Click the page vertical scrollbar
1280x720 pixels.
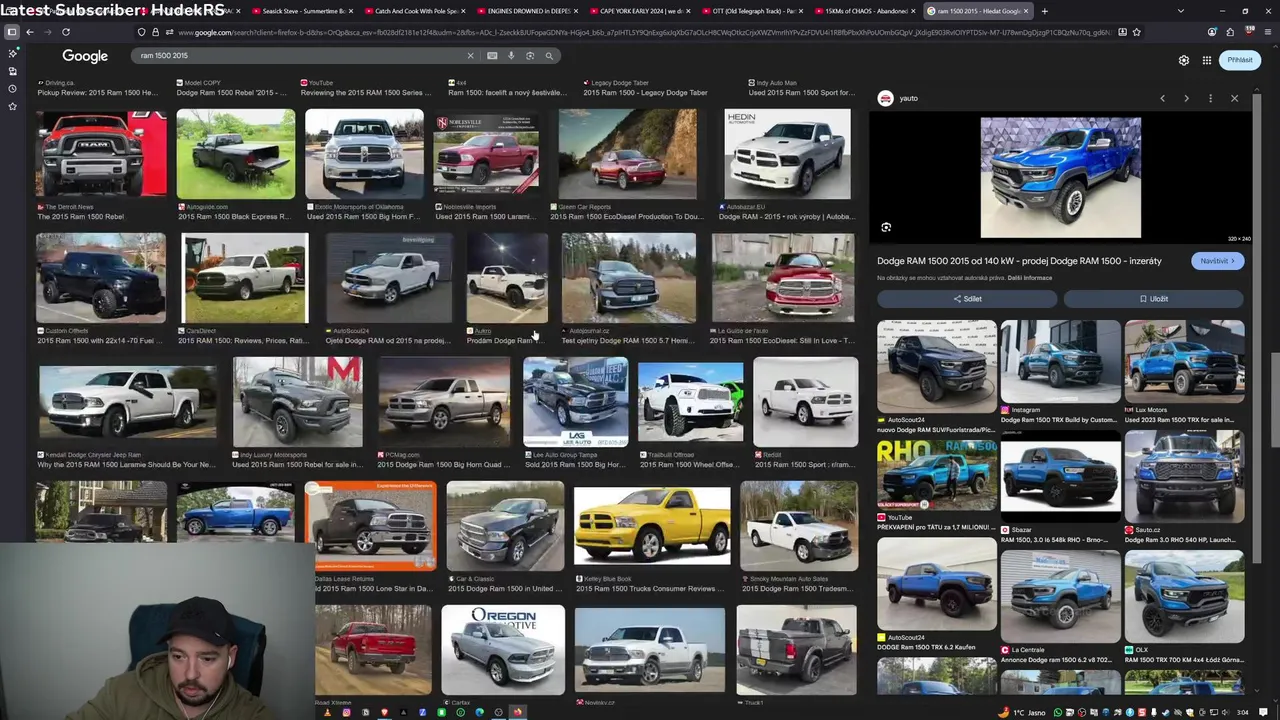[1274, 400]
